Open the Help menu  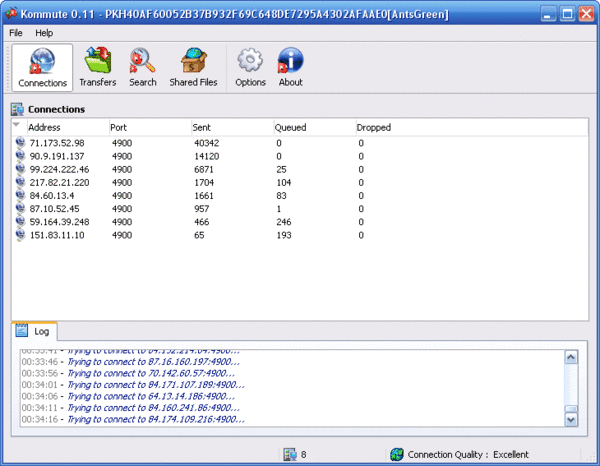pos(44,33)
